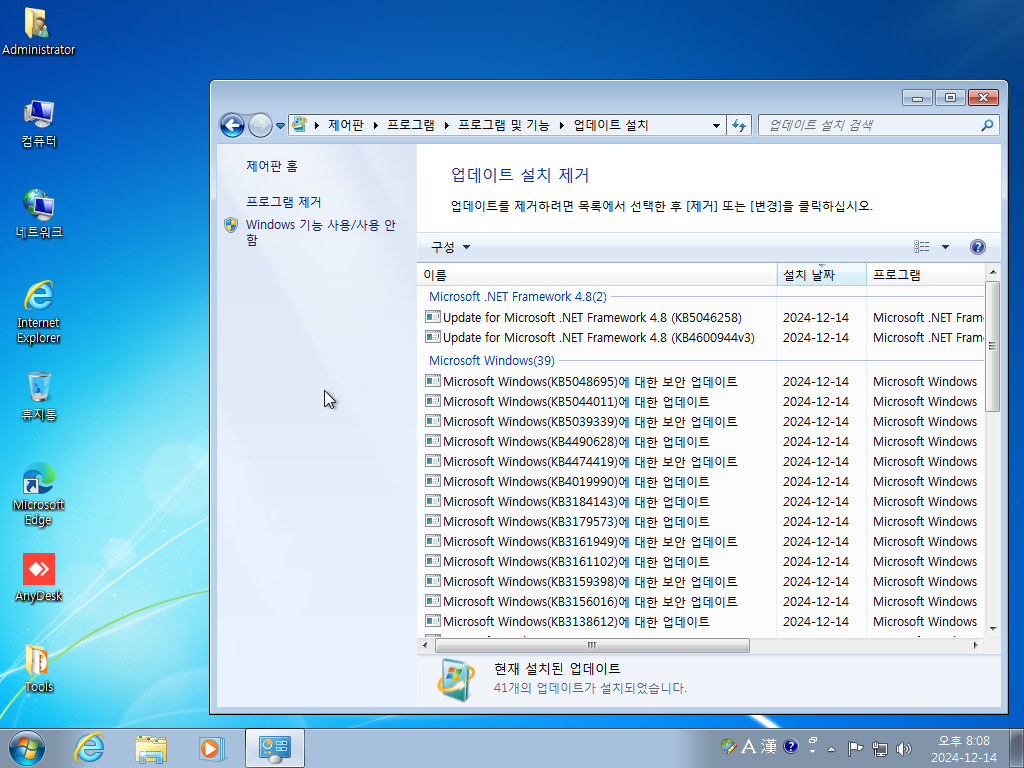This screenshot has width=1024, height=768.
Task: Click the horizontal scrollbar right arrow
Action: pyautogui.click(x=976, y=645)
